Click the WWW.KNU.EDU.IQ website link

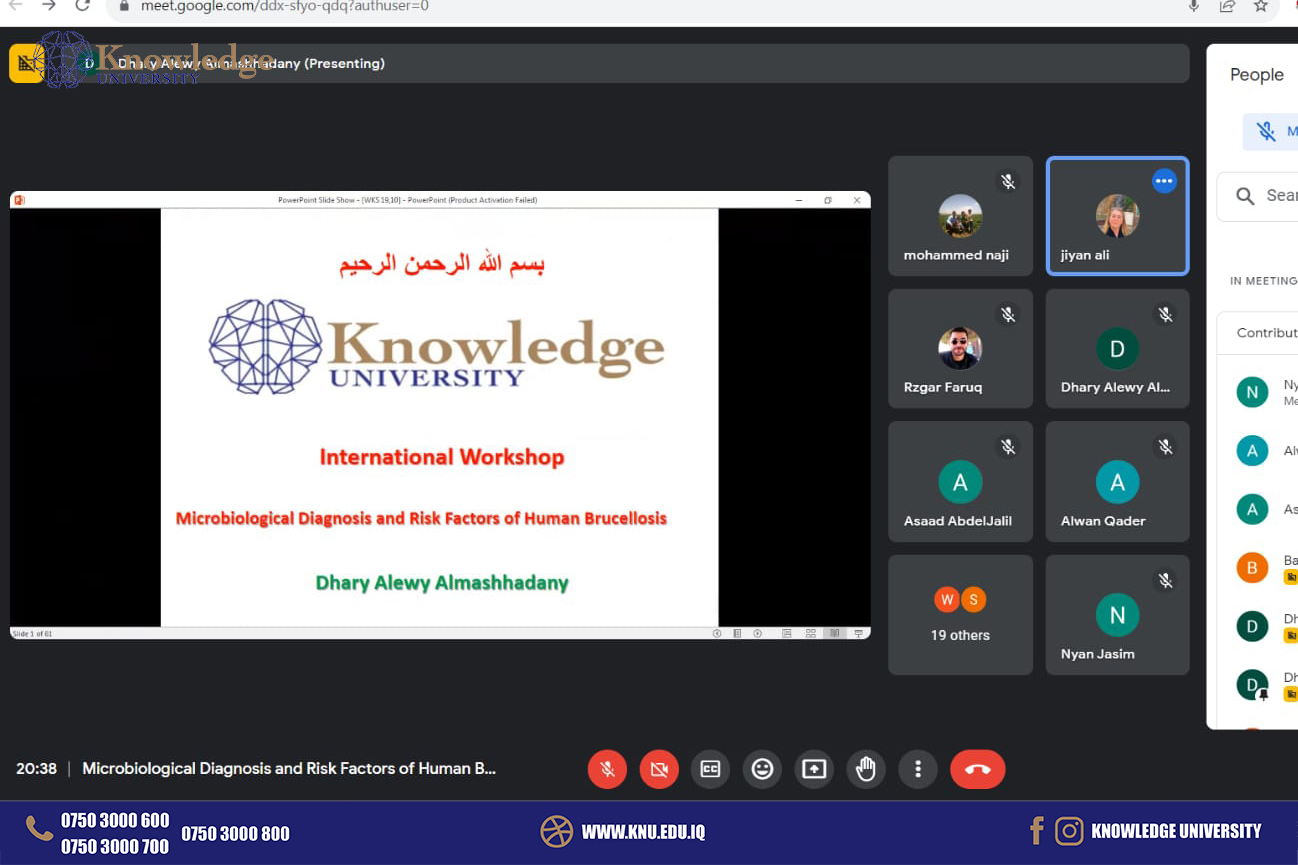point(643,832)
